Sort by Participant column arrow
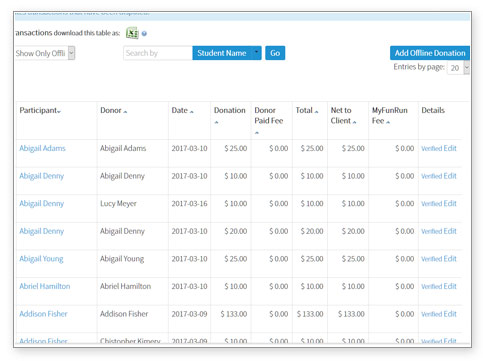The height and width of the screenshot is (361, 483). click(59, 112)
